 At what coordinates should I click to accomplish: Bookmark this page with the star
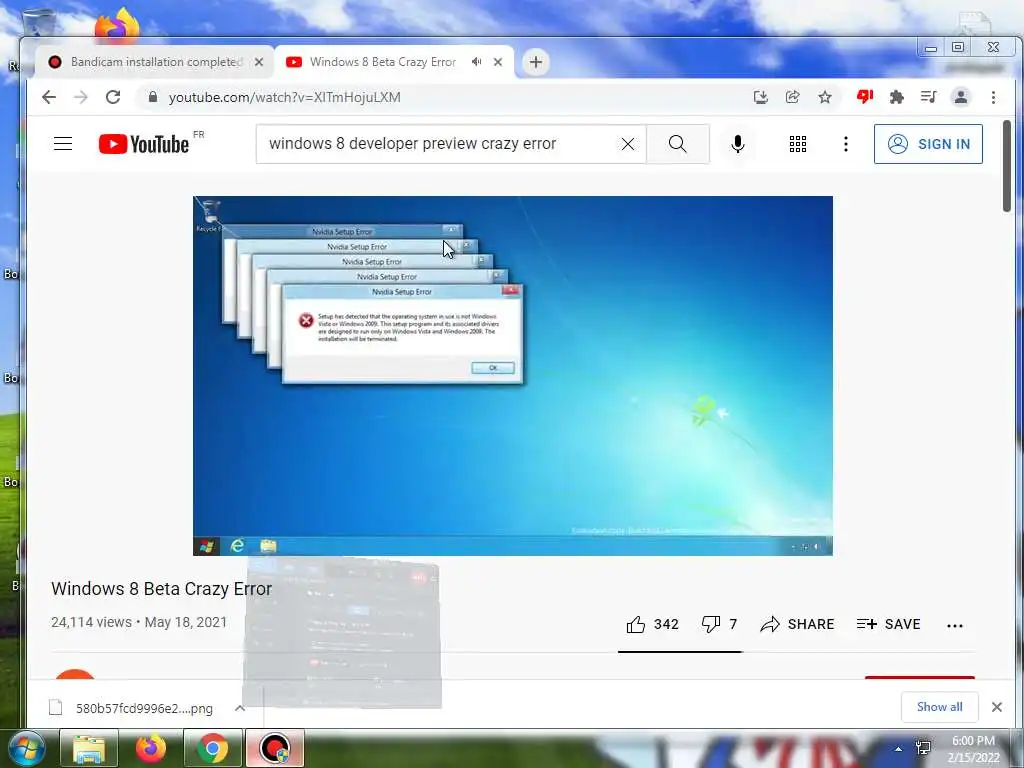point(825,97)
